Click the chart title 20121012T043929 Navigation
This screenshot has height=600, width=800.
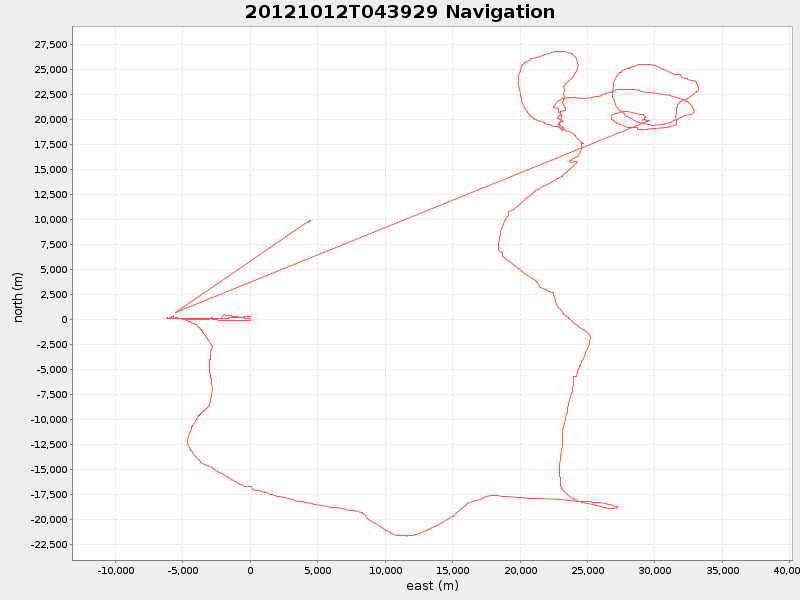click(x=398, y=13)
